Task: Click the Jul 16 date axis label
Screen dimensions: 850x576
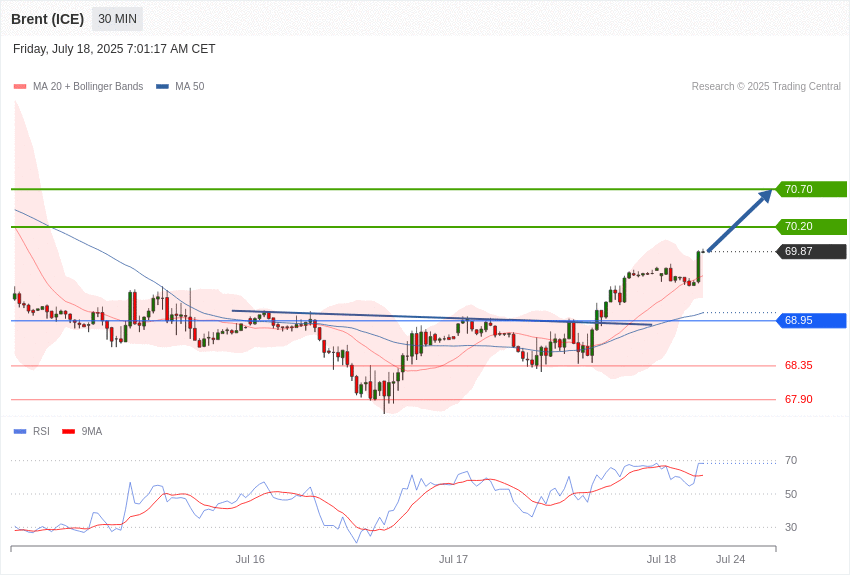Action: pos(250,559)
